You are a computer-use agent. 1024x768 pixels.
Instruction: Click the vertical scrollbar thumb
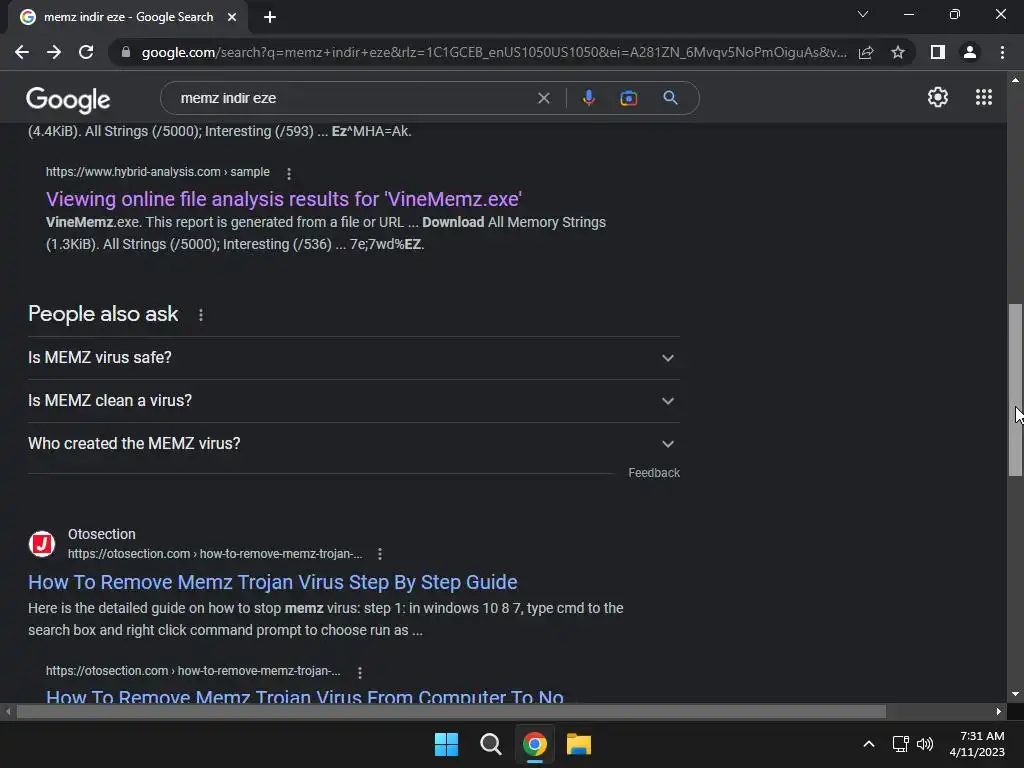coord(1015,390)
